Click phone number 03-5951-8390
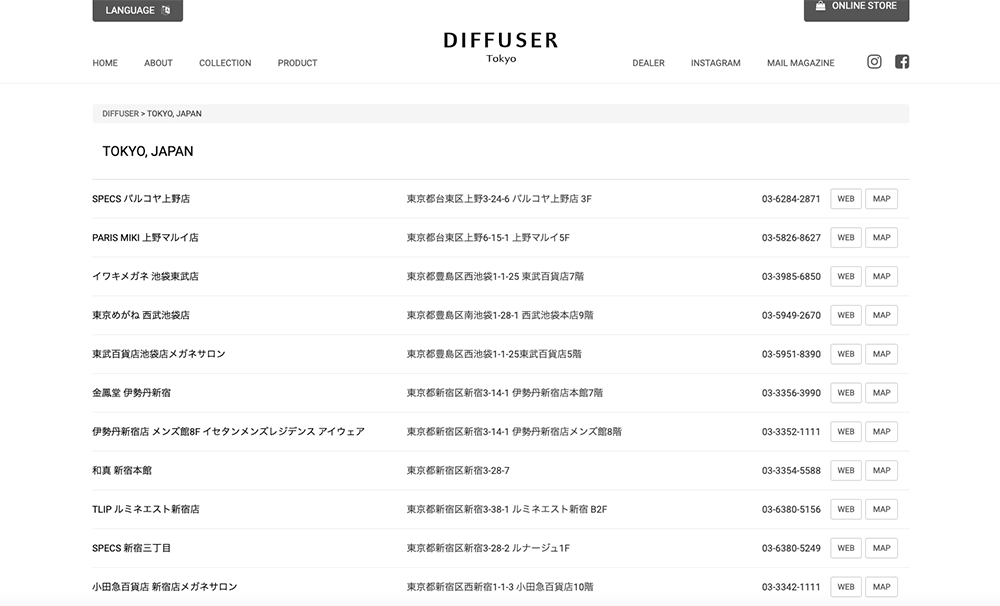1000x606 pixels. [791, 354]
